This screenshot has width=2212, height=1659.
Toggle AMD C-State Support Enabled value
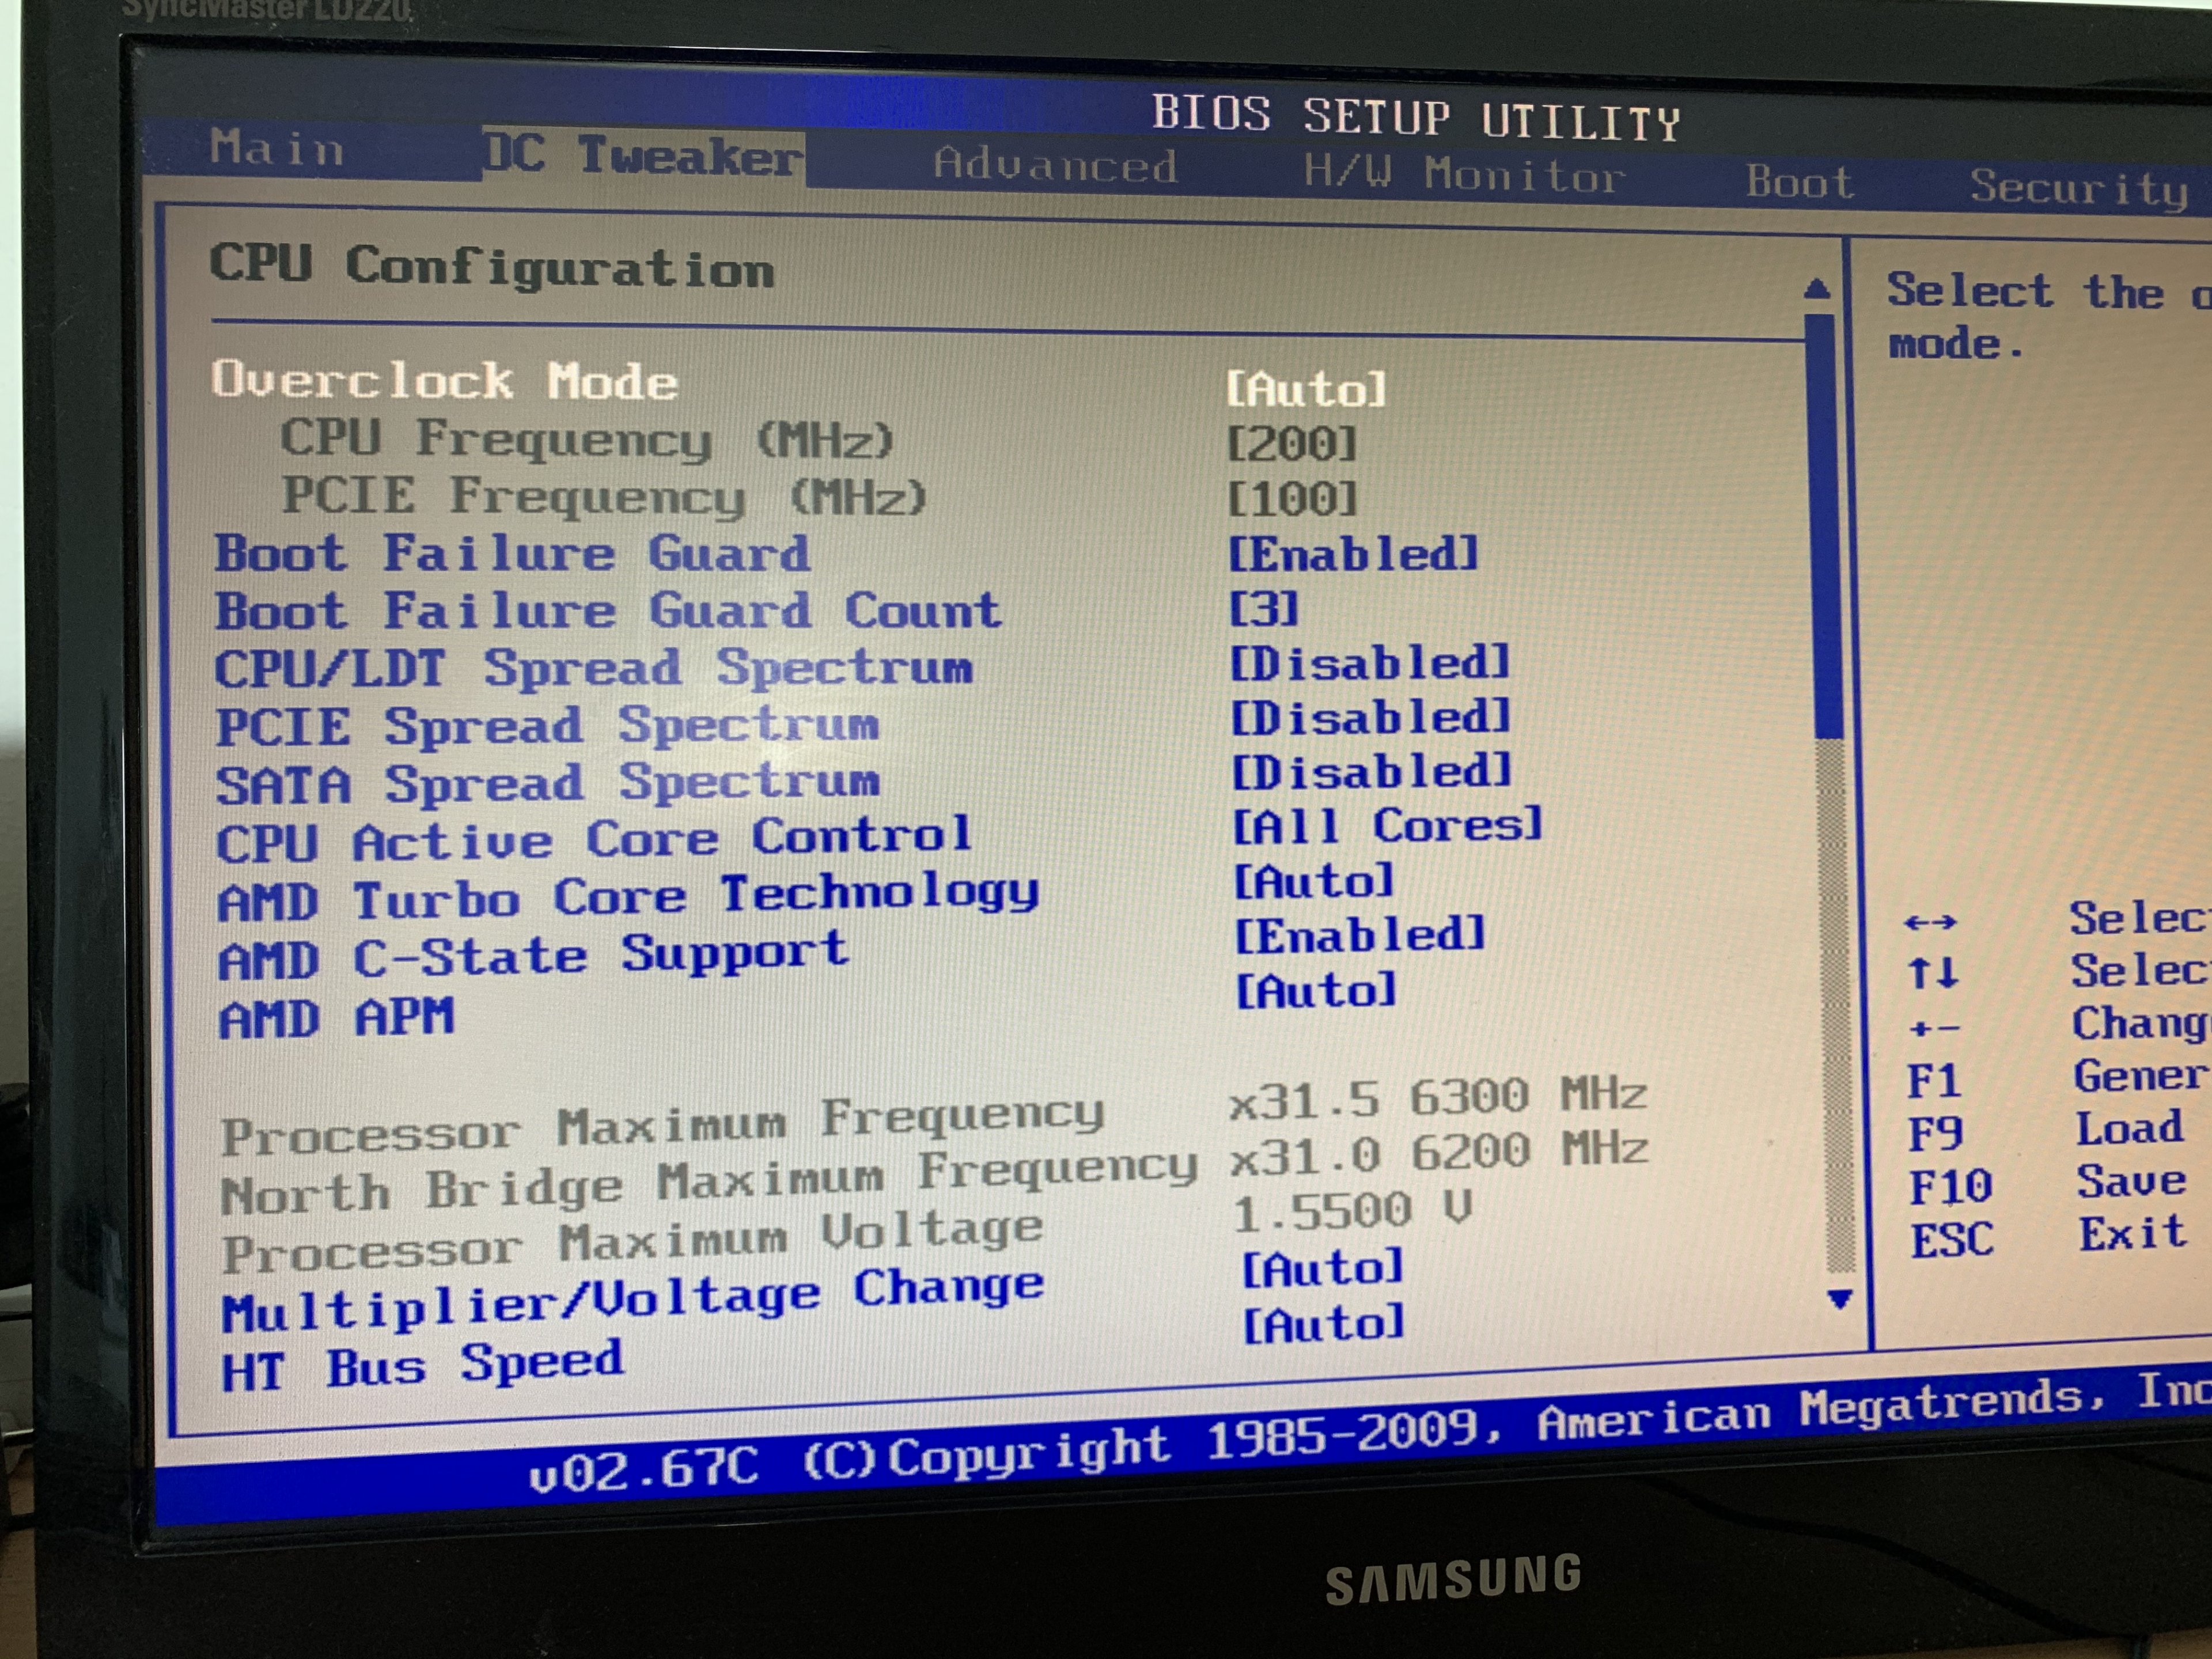pos(1359,937)
